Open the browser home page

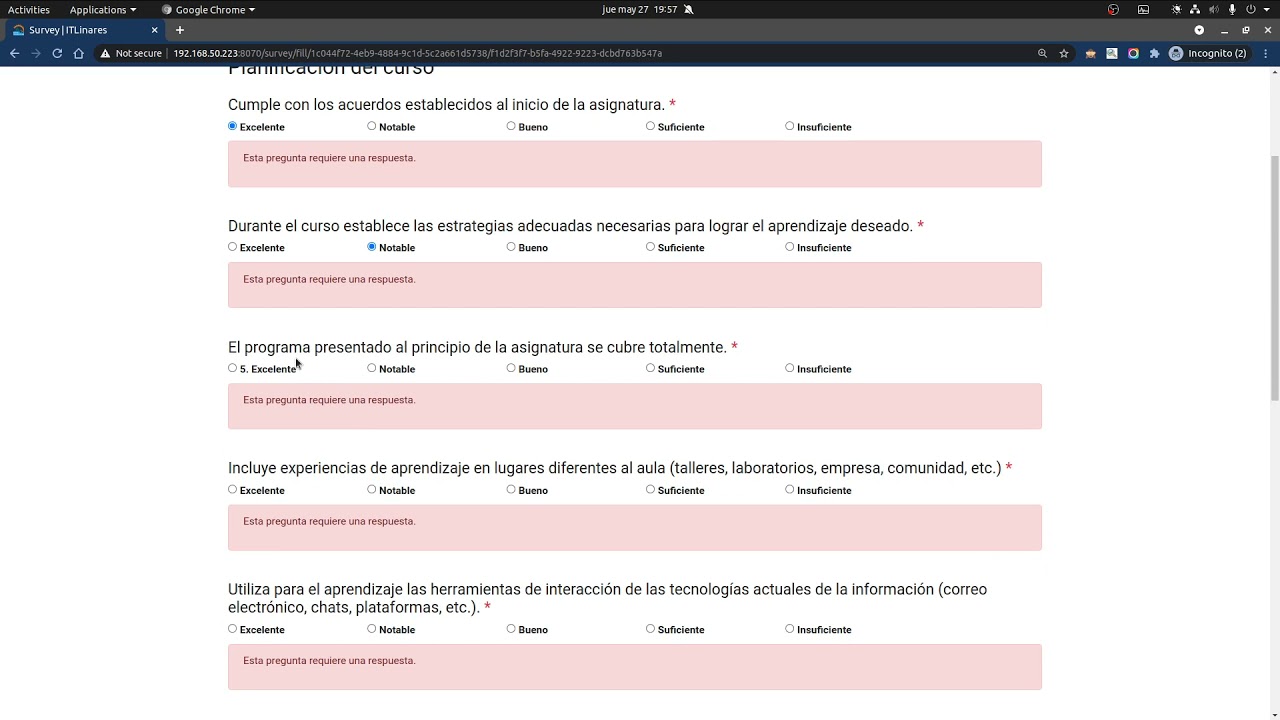click(x=78, y=53)
